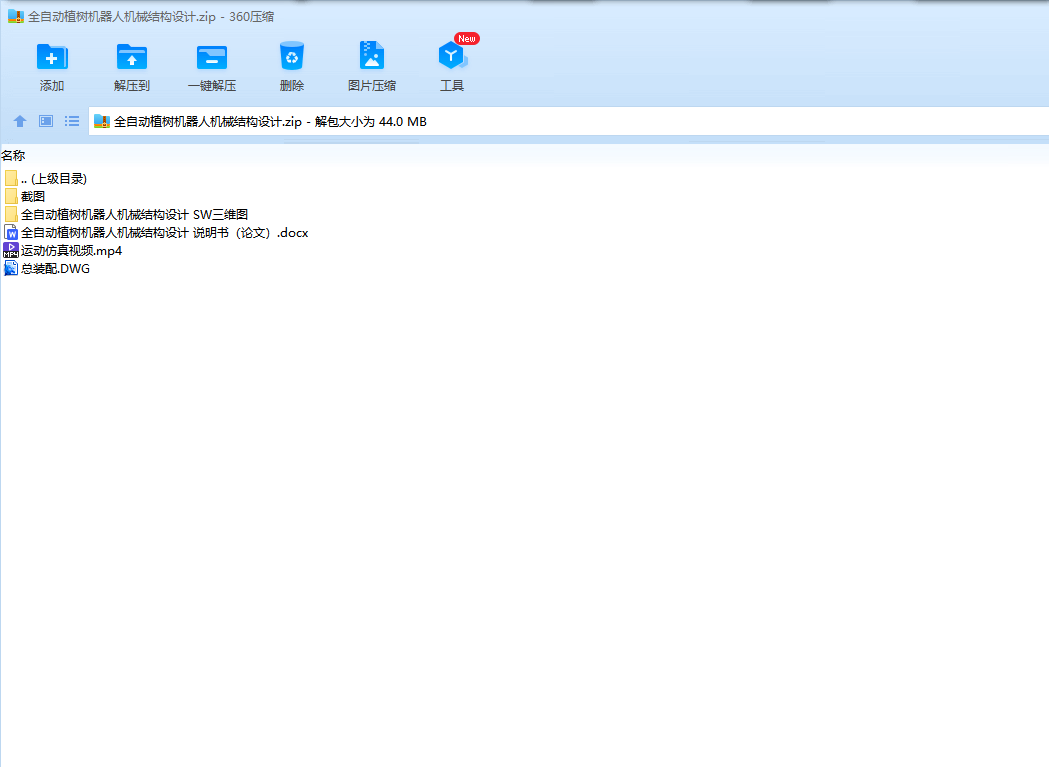Click the zip archive icon in the path bar

(102, 121)
